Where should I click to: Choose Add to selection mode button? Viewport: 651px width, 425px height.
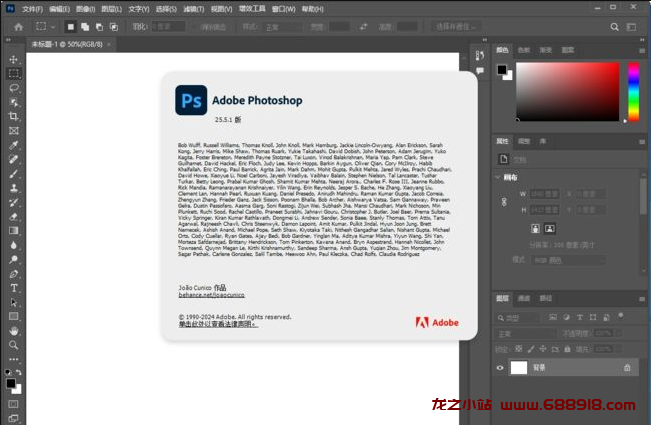(x=85, y=27)
